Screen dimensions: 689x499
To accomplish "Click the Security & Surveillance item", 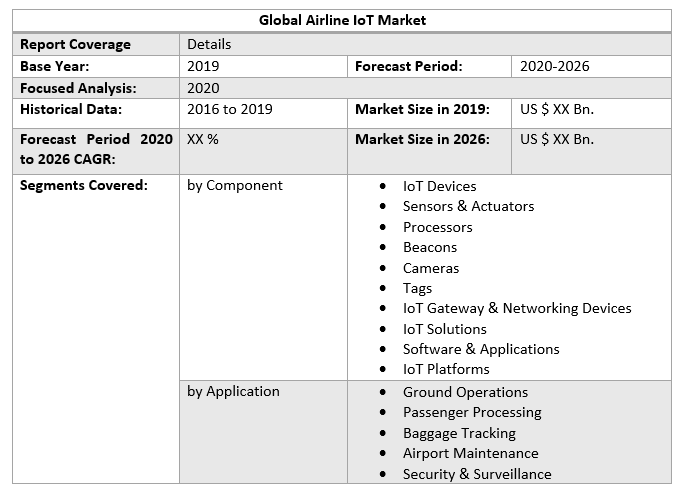I will (477, 474).
